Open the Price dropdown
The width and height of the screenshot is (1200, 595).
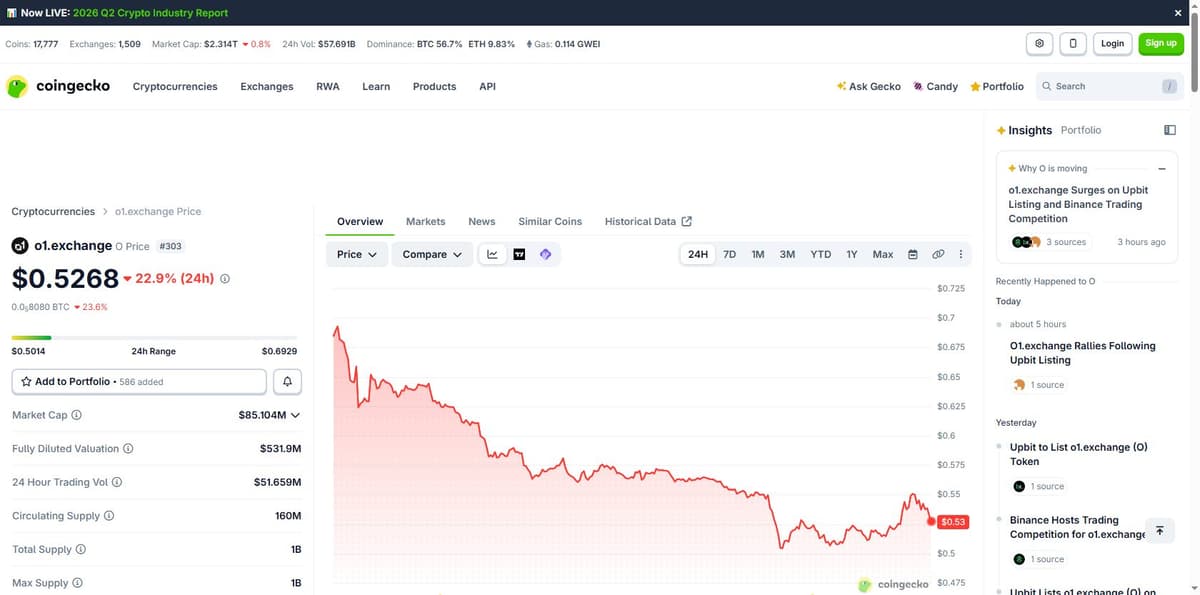357,254
